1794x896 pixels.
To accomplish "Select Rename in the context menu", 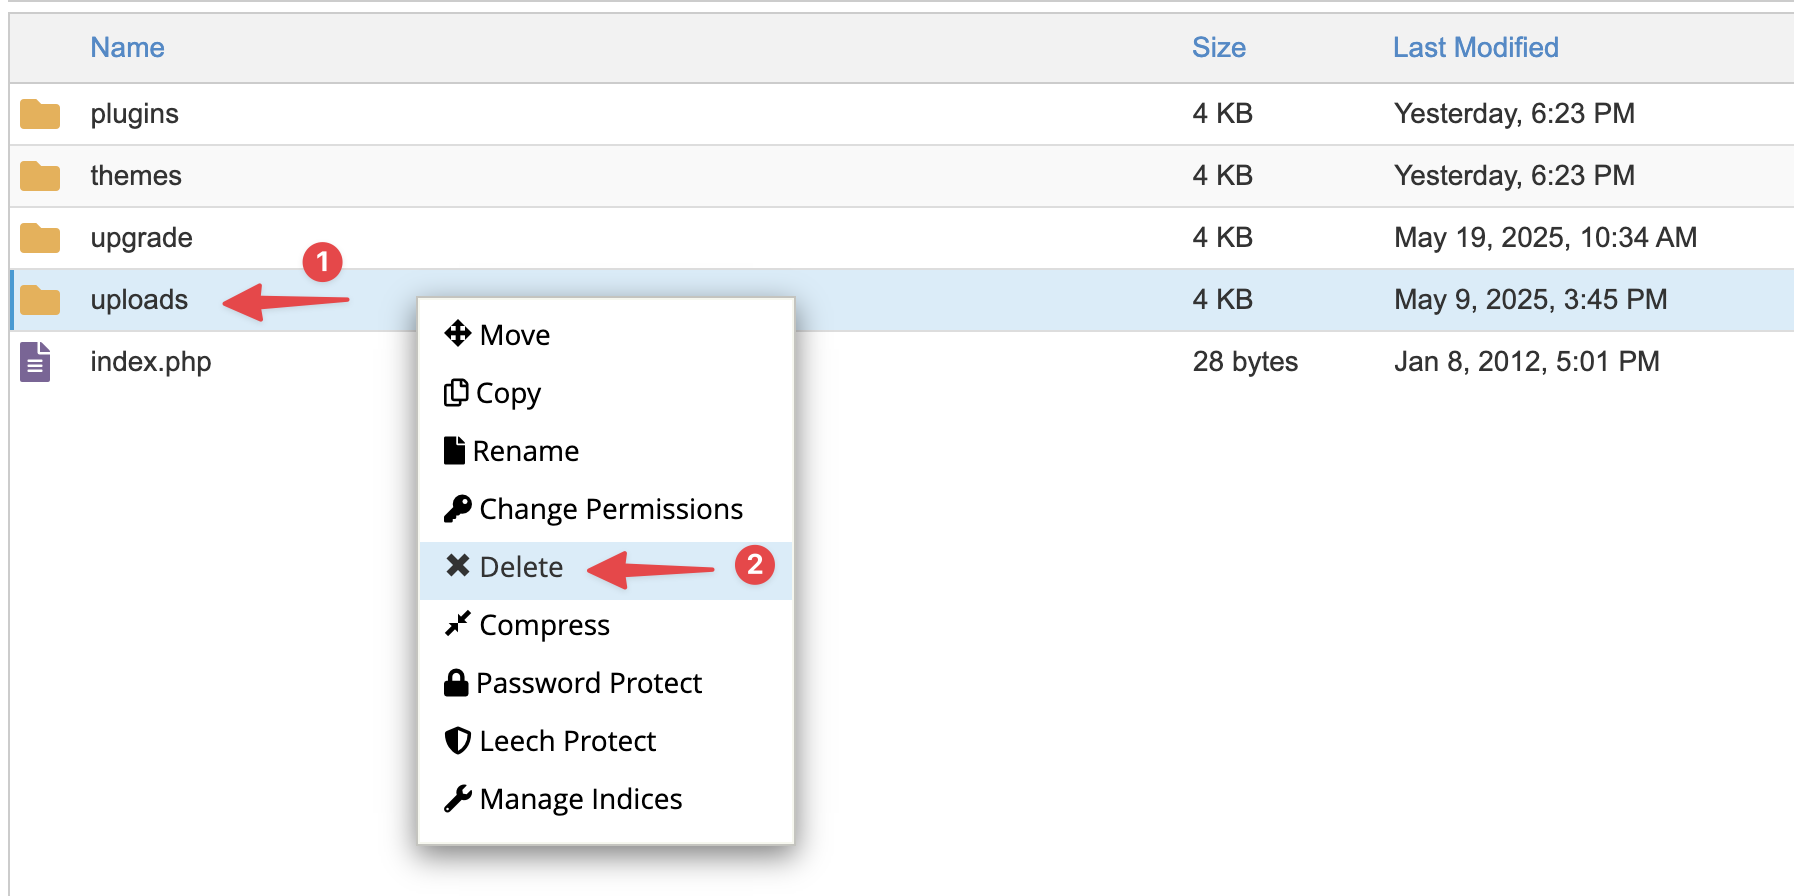I will pos(606,451).
